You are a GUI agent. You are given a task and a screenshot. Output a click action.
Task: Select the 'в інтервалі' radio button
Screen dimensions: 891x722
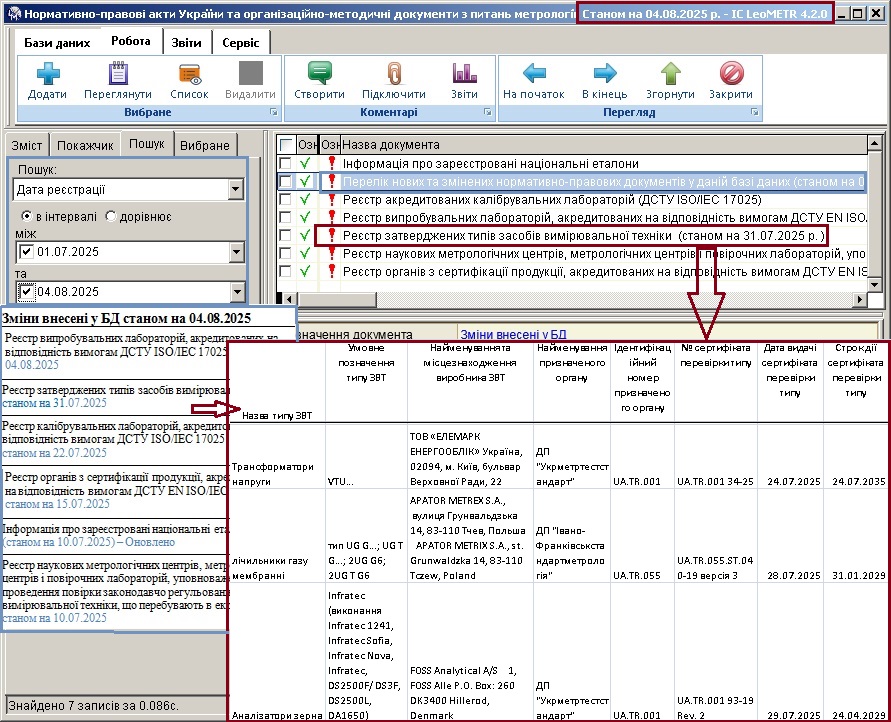pos(27,216)
